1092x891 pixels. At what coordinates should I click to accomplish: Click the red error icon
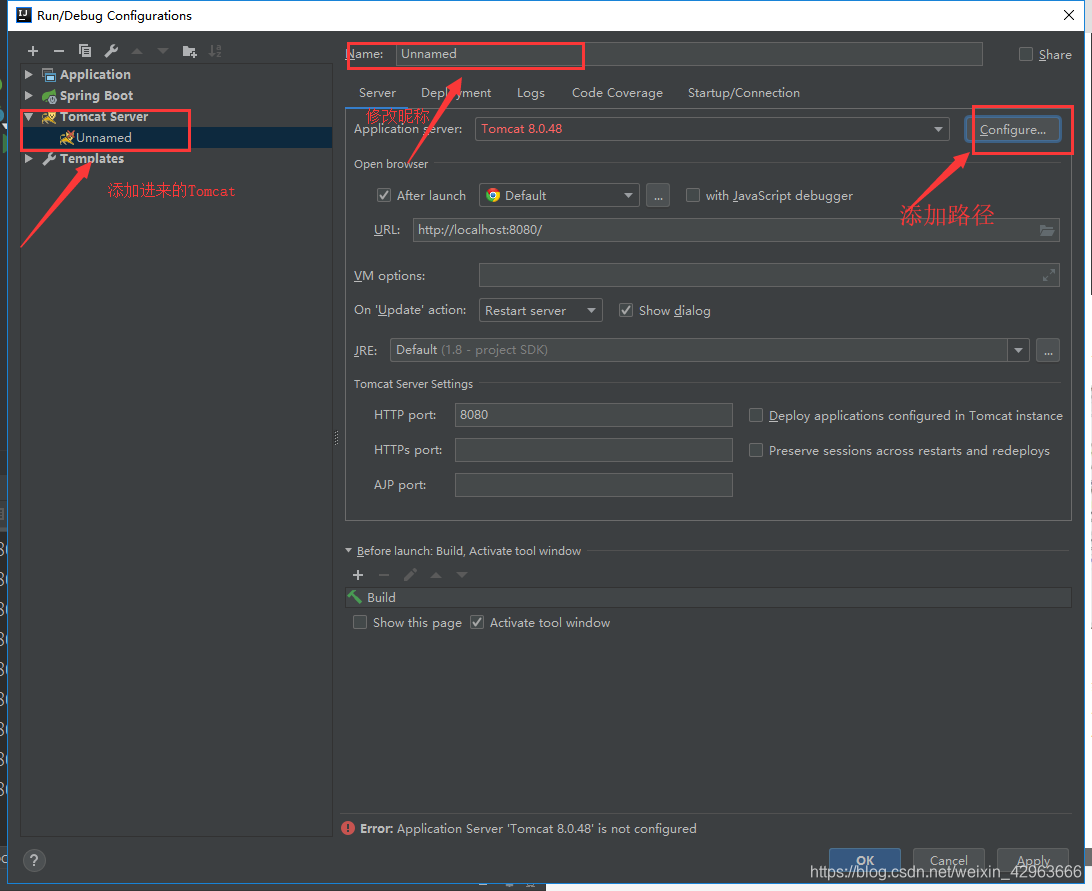[348, 828]
